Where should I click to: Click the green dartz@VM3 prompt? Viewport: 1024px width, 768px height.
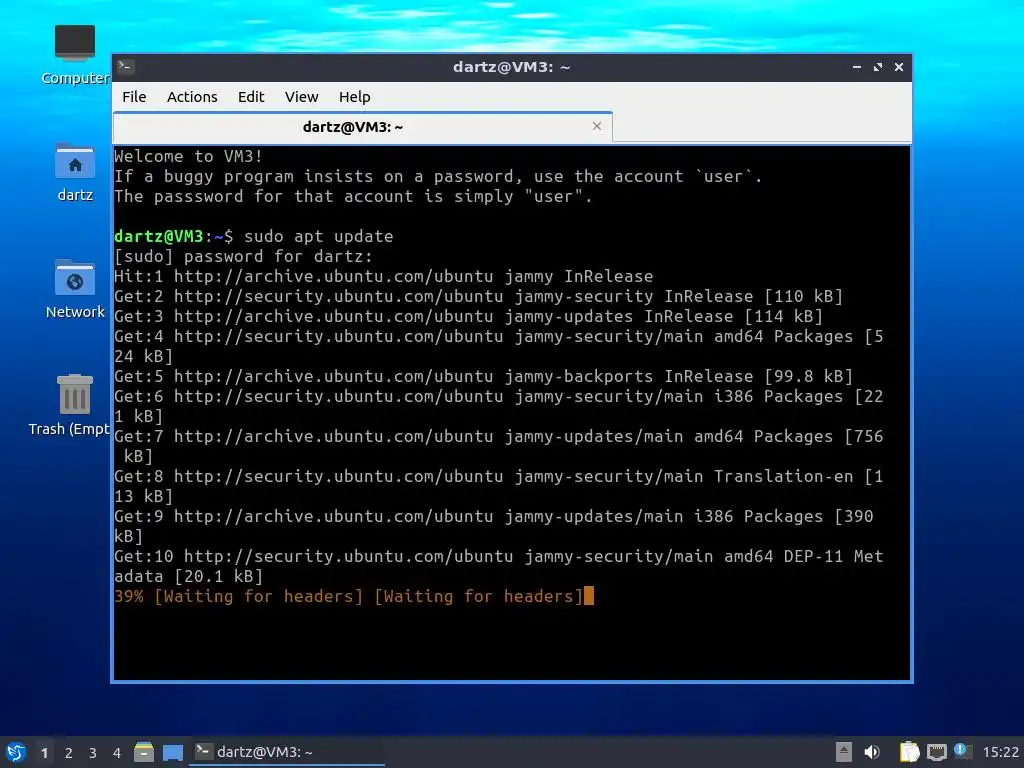coord(159,236)
